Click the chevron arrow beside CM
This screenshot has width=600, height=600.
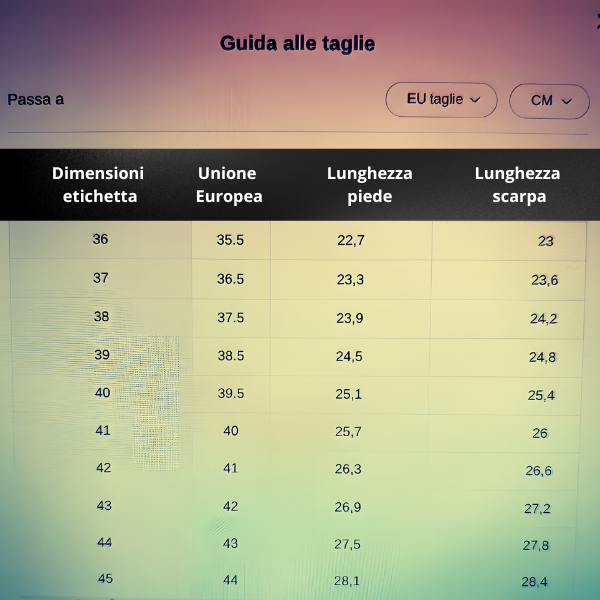[566, 101]
